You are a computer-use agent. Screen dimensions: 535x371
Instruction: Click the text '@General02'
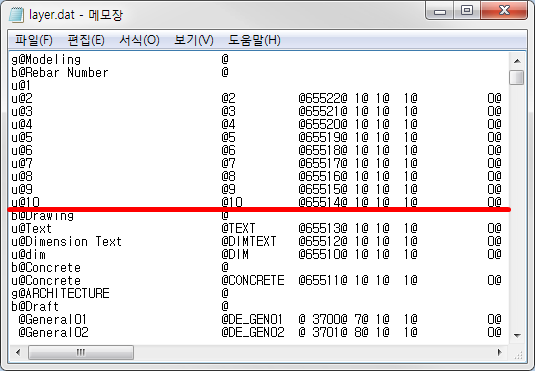53,333
